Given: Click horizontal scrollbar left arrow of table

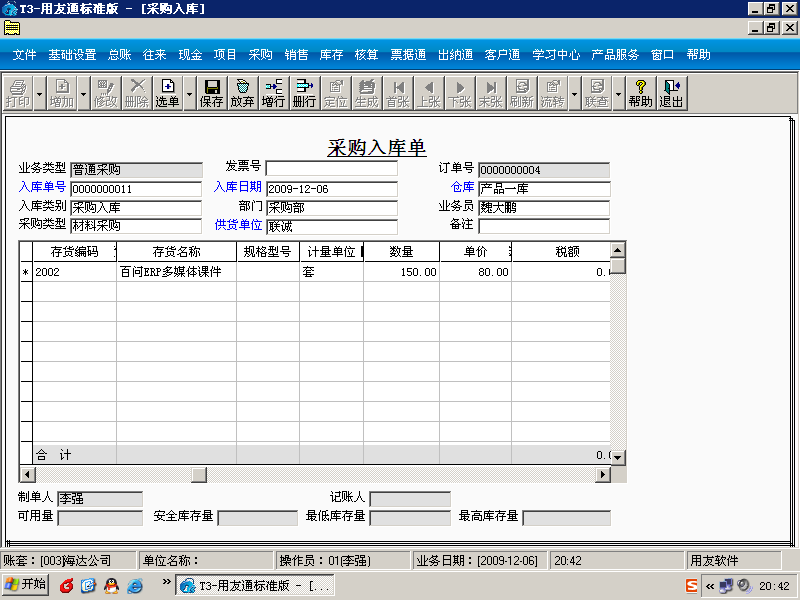Looking at the screenshot, I should 28,474.
